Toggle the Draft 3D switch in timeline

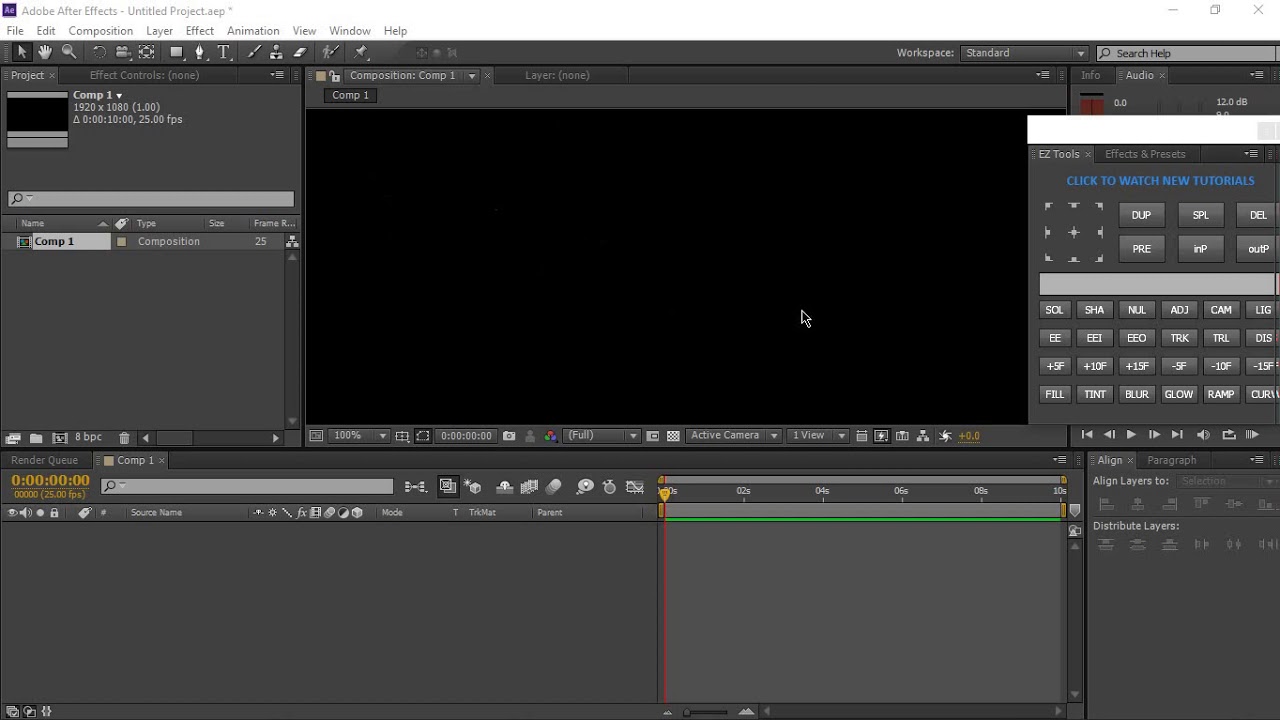(x=474, y=487)
